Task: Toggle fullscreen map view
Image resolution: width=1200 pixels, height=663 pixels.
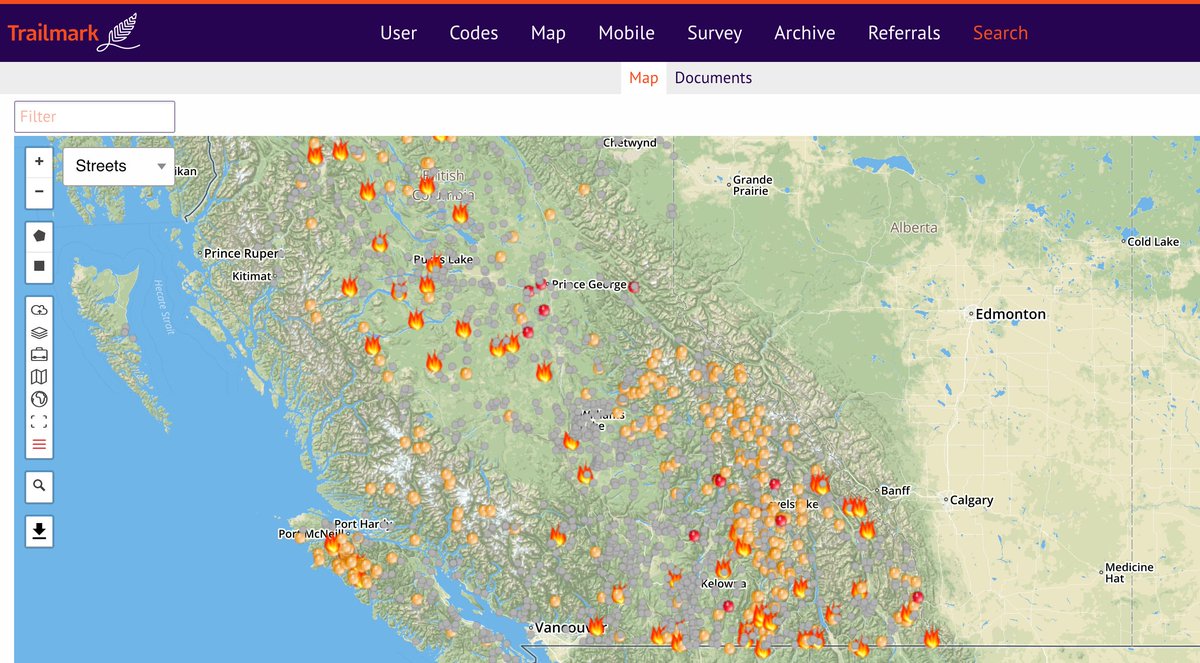Action: pos(39,421)
